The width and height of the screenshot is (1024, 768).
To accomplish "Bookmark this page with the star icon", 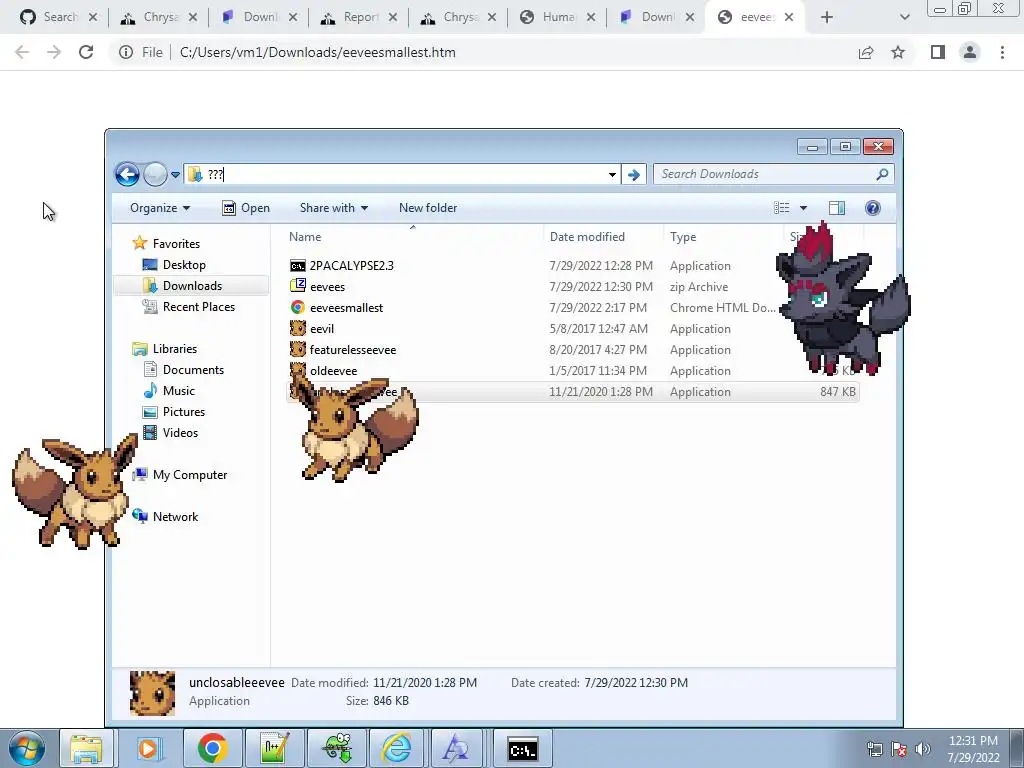I will click(898, 52).
